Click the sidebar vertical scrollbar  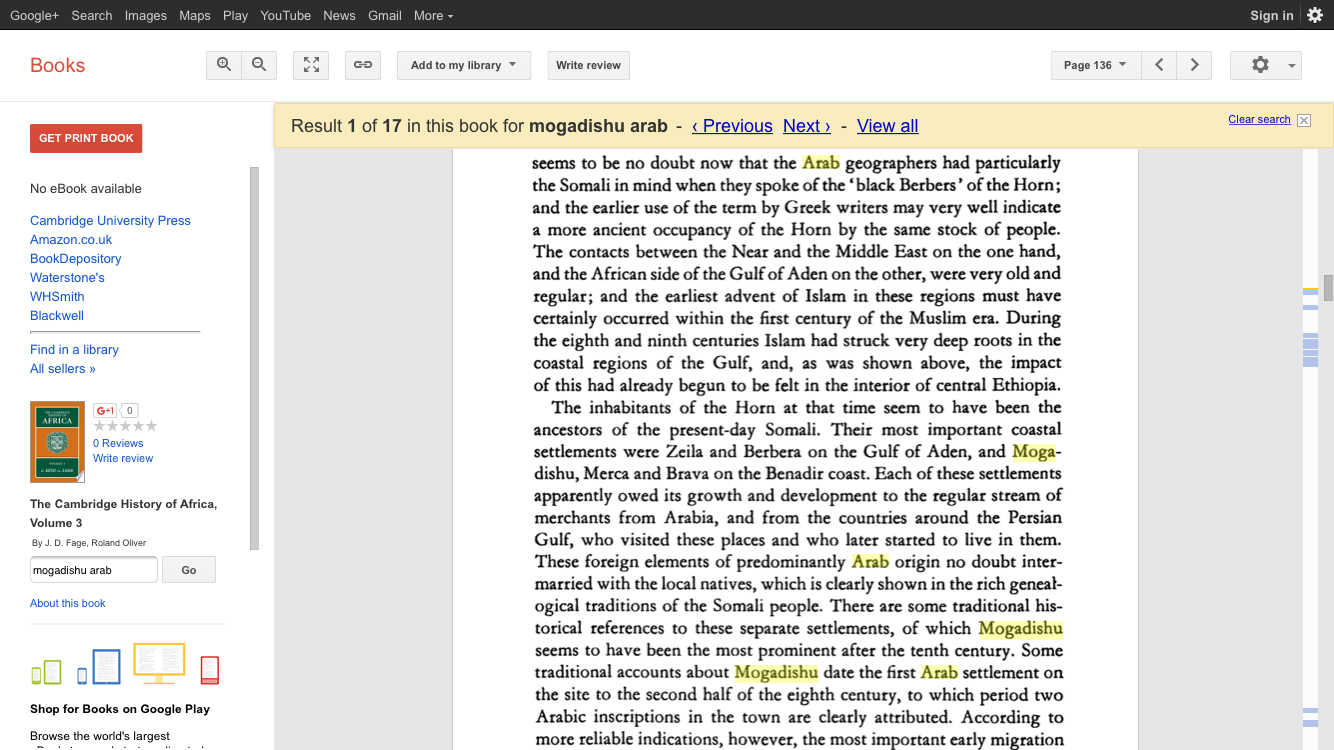point(254,358)
